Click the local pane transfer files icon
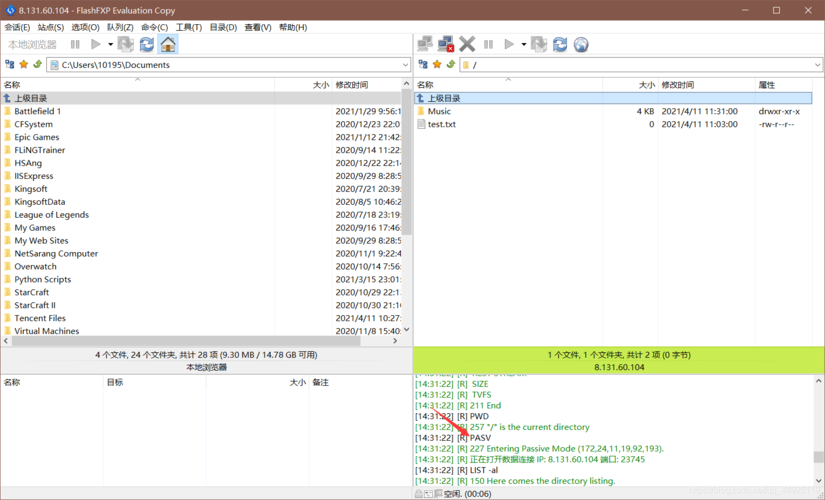Image resolution: width=825 pixels, height=500 pixels. (x=126, y=45)
